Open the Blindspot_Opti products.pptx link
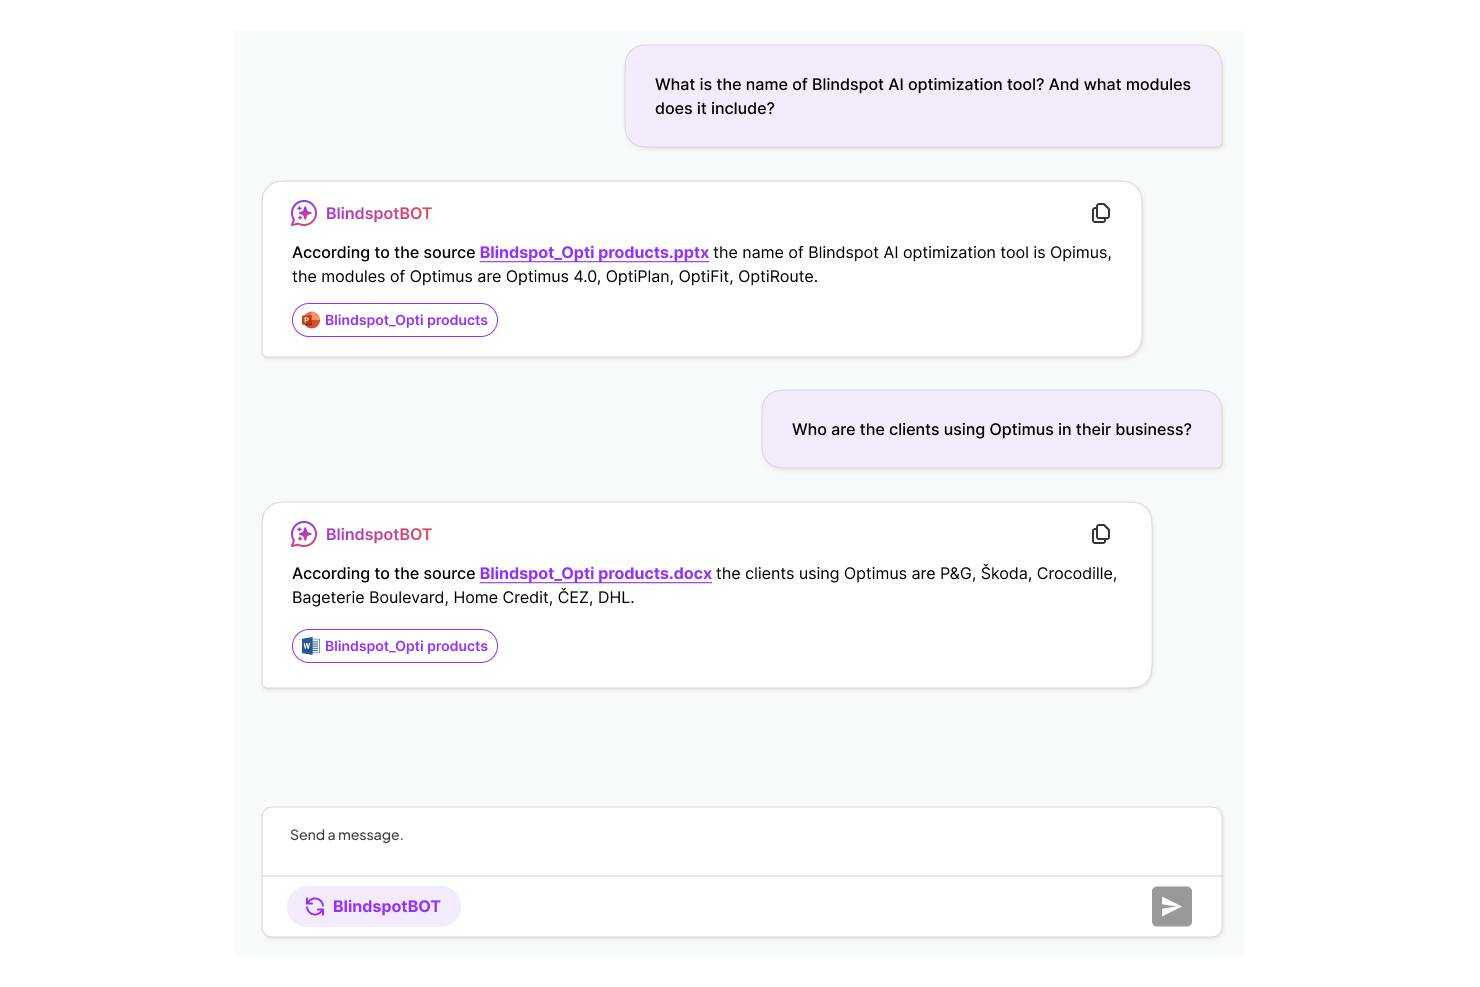 coord(594,253)
